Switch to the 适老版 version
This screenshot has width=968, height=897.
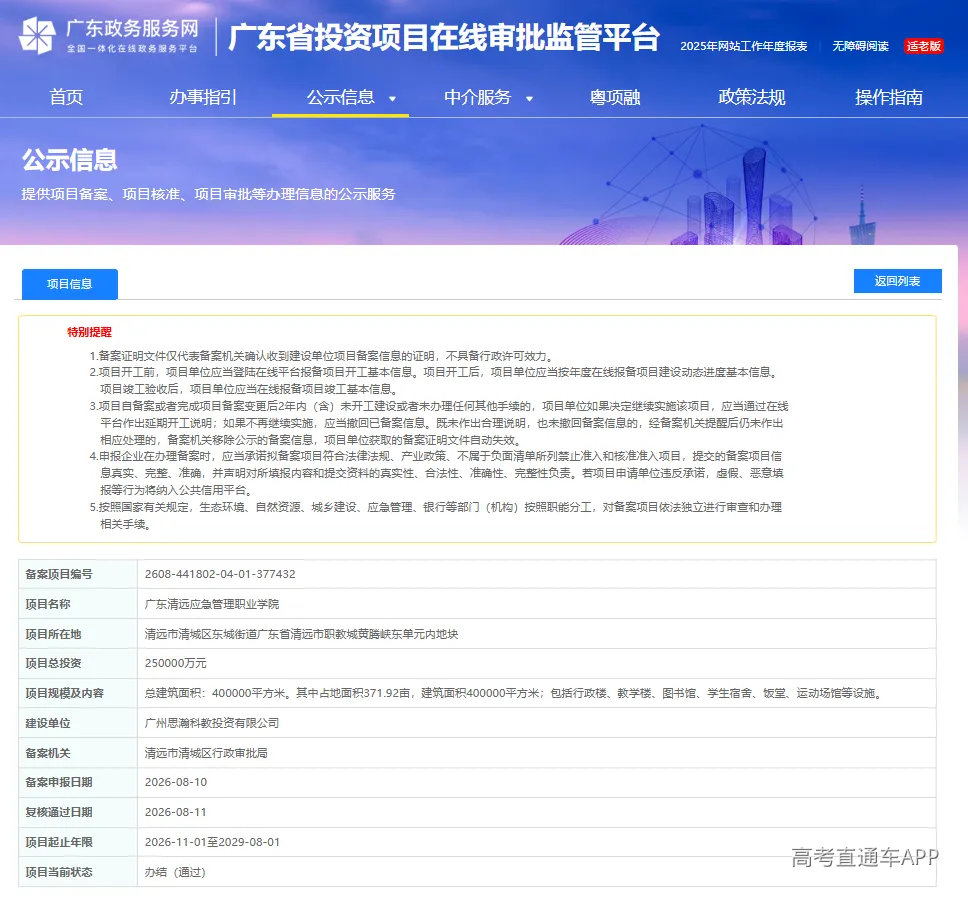(x=924, y=46)
